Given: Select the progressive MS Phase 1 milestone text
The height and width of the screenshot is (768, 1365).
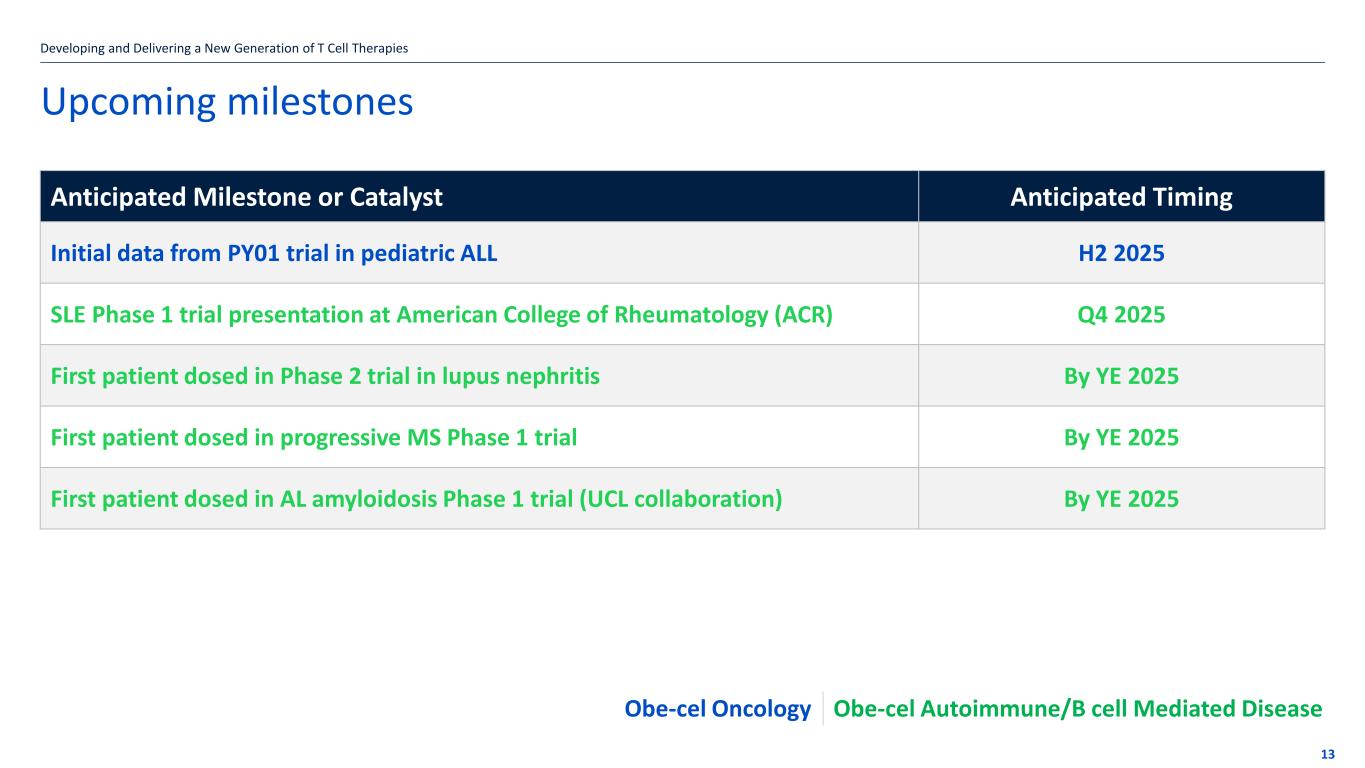Looking at the screenshot, I should tap(314, 438).
